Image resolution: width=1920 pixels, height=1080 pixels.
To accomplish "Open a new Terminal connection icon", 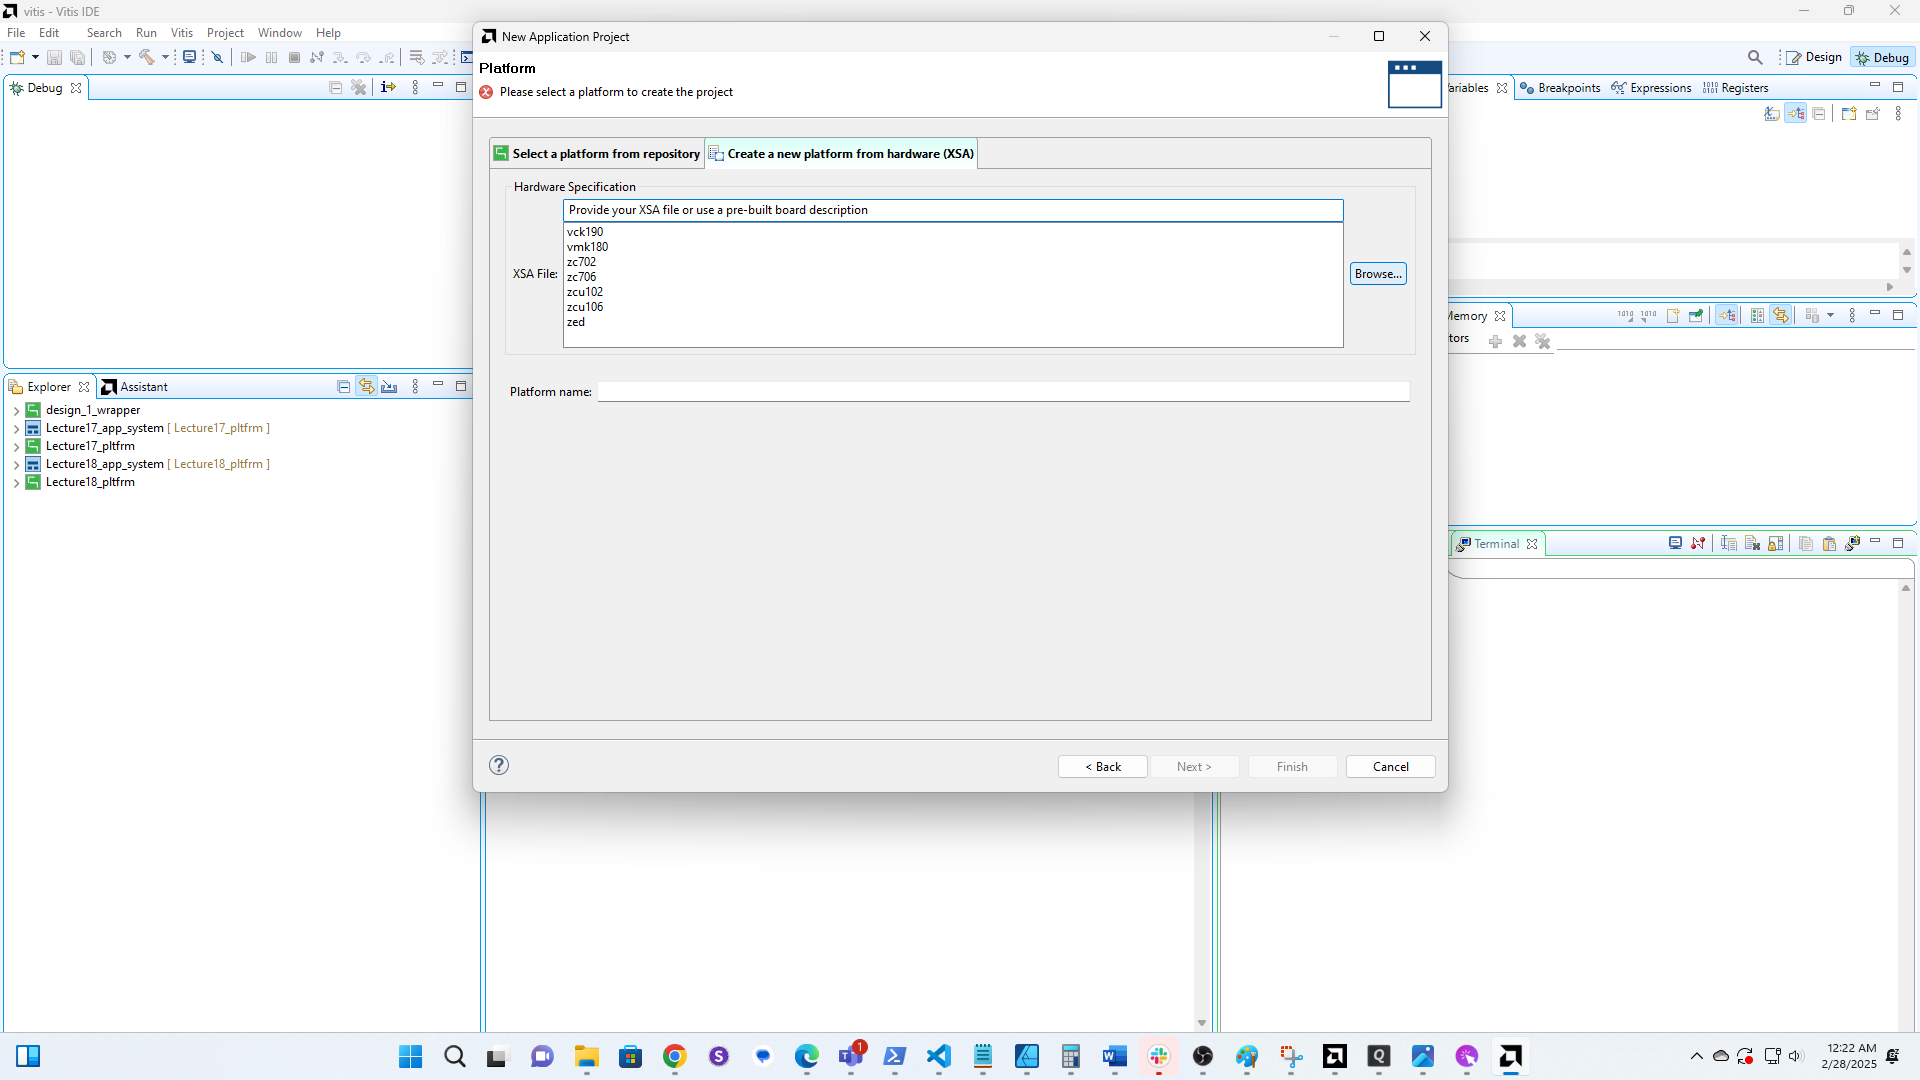I will 1676,543.
